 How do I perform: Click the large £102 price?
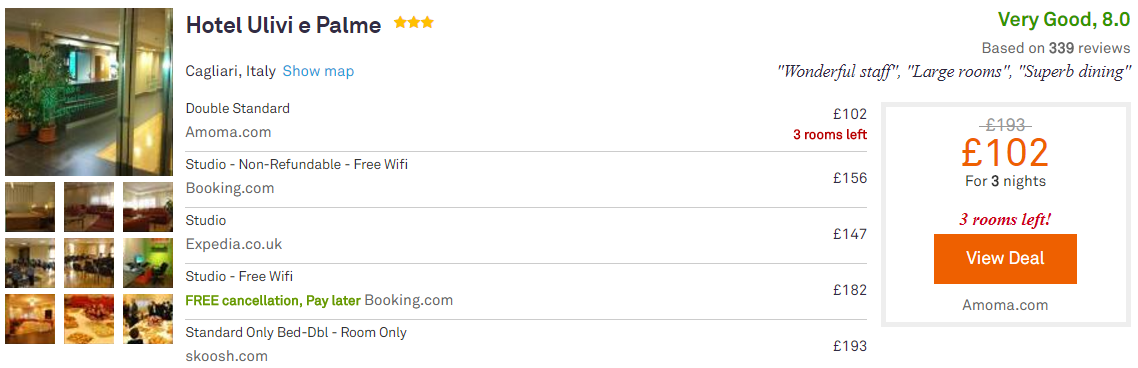pyautogui.click(x=1005, y=153)
